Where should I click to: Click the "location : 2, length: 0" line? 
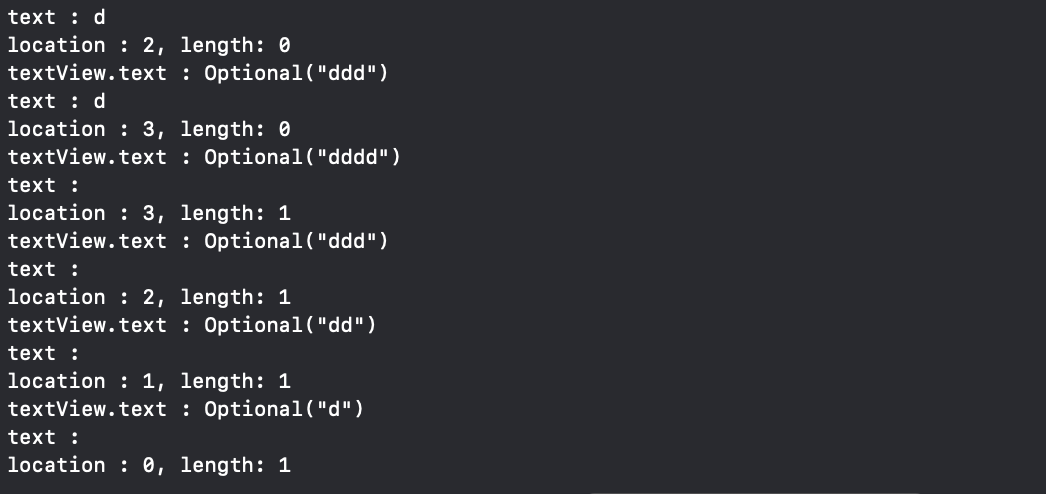pyautogui.click(x=149, y=45)
